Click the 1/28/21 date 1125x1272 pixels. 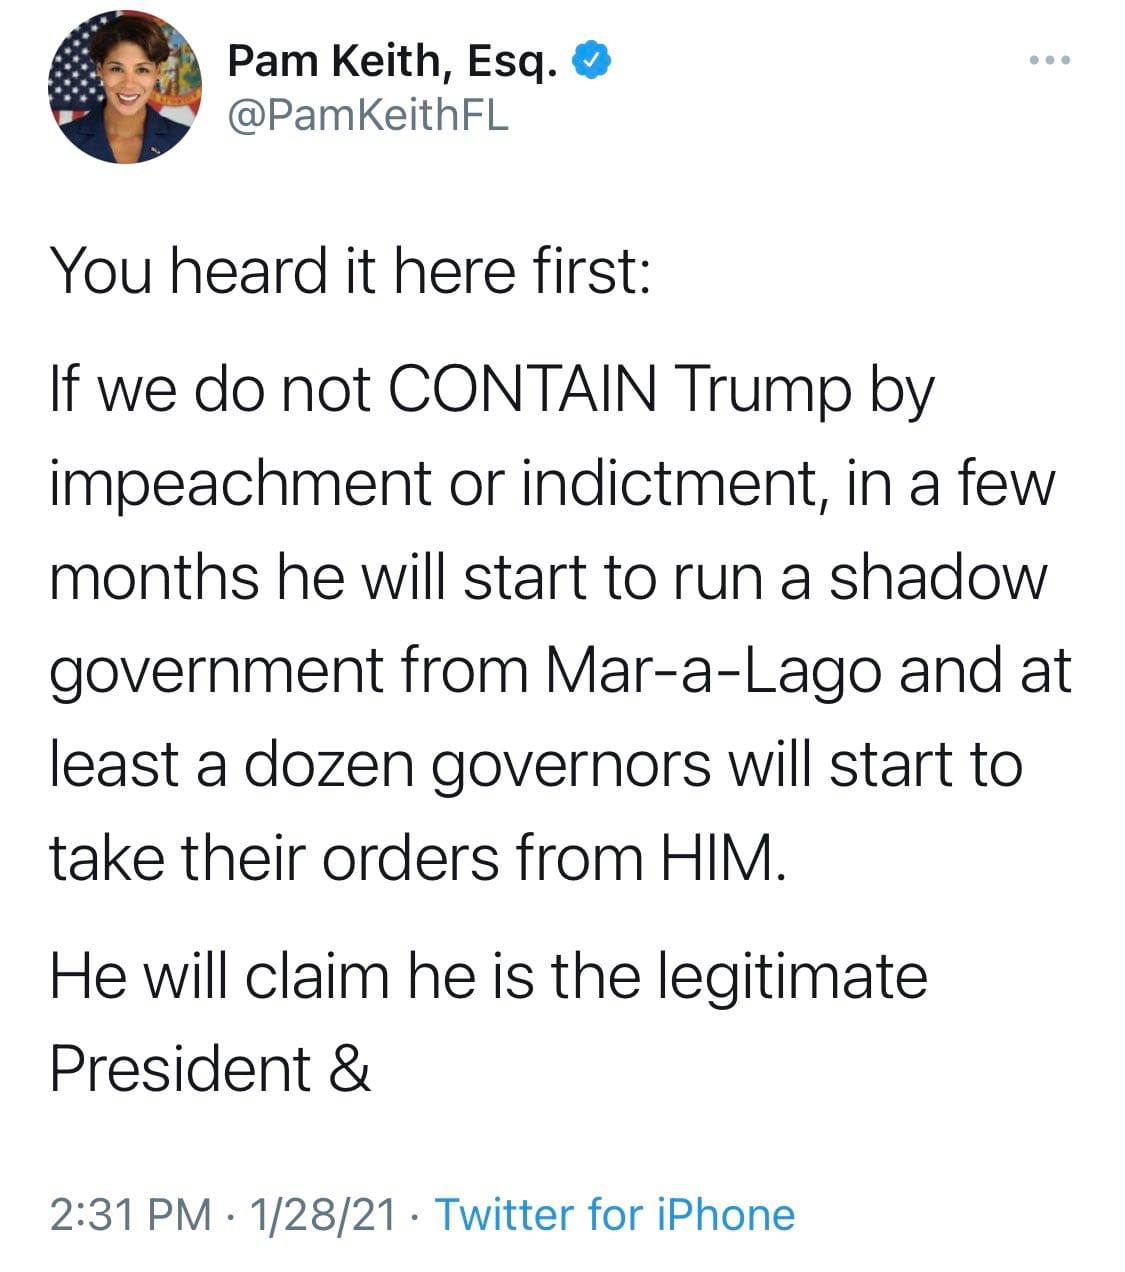tap(323, 1214)
